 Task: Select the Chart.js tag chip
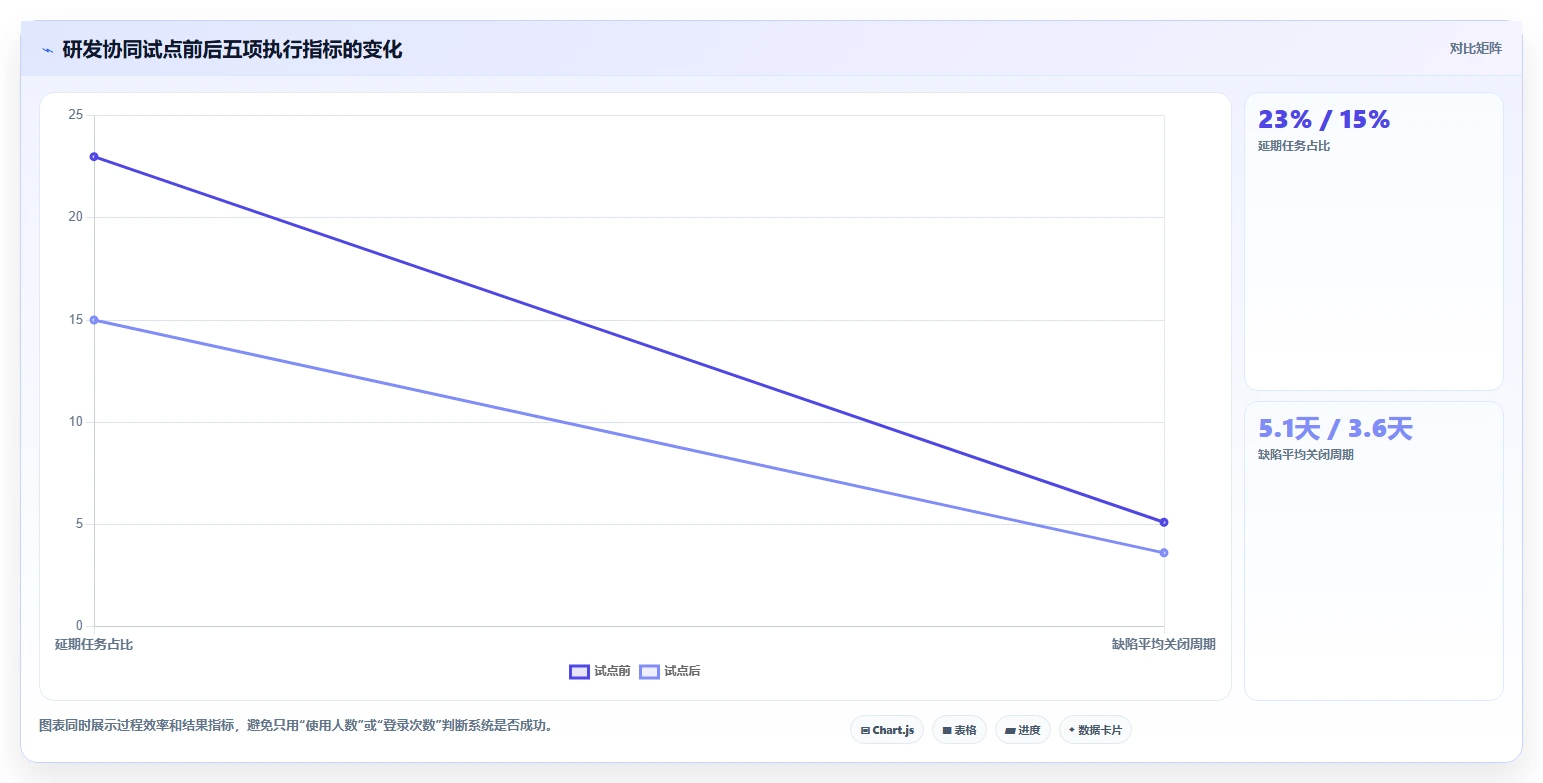coord(887,730)
